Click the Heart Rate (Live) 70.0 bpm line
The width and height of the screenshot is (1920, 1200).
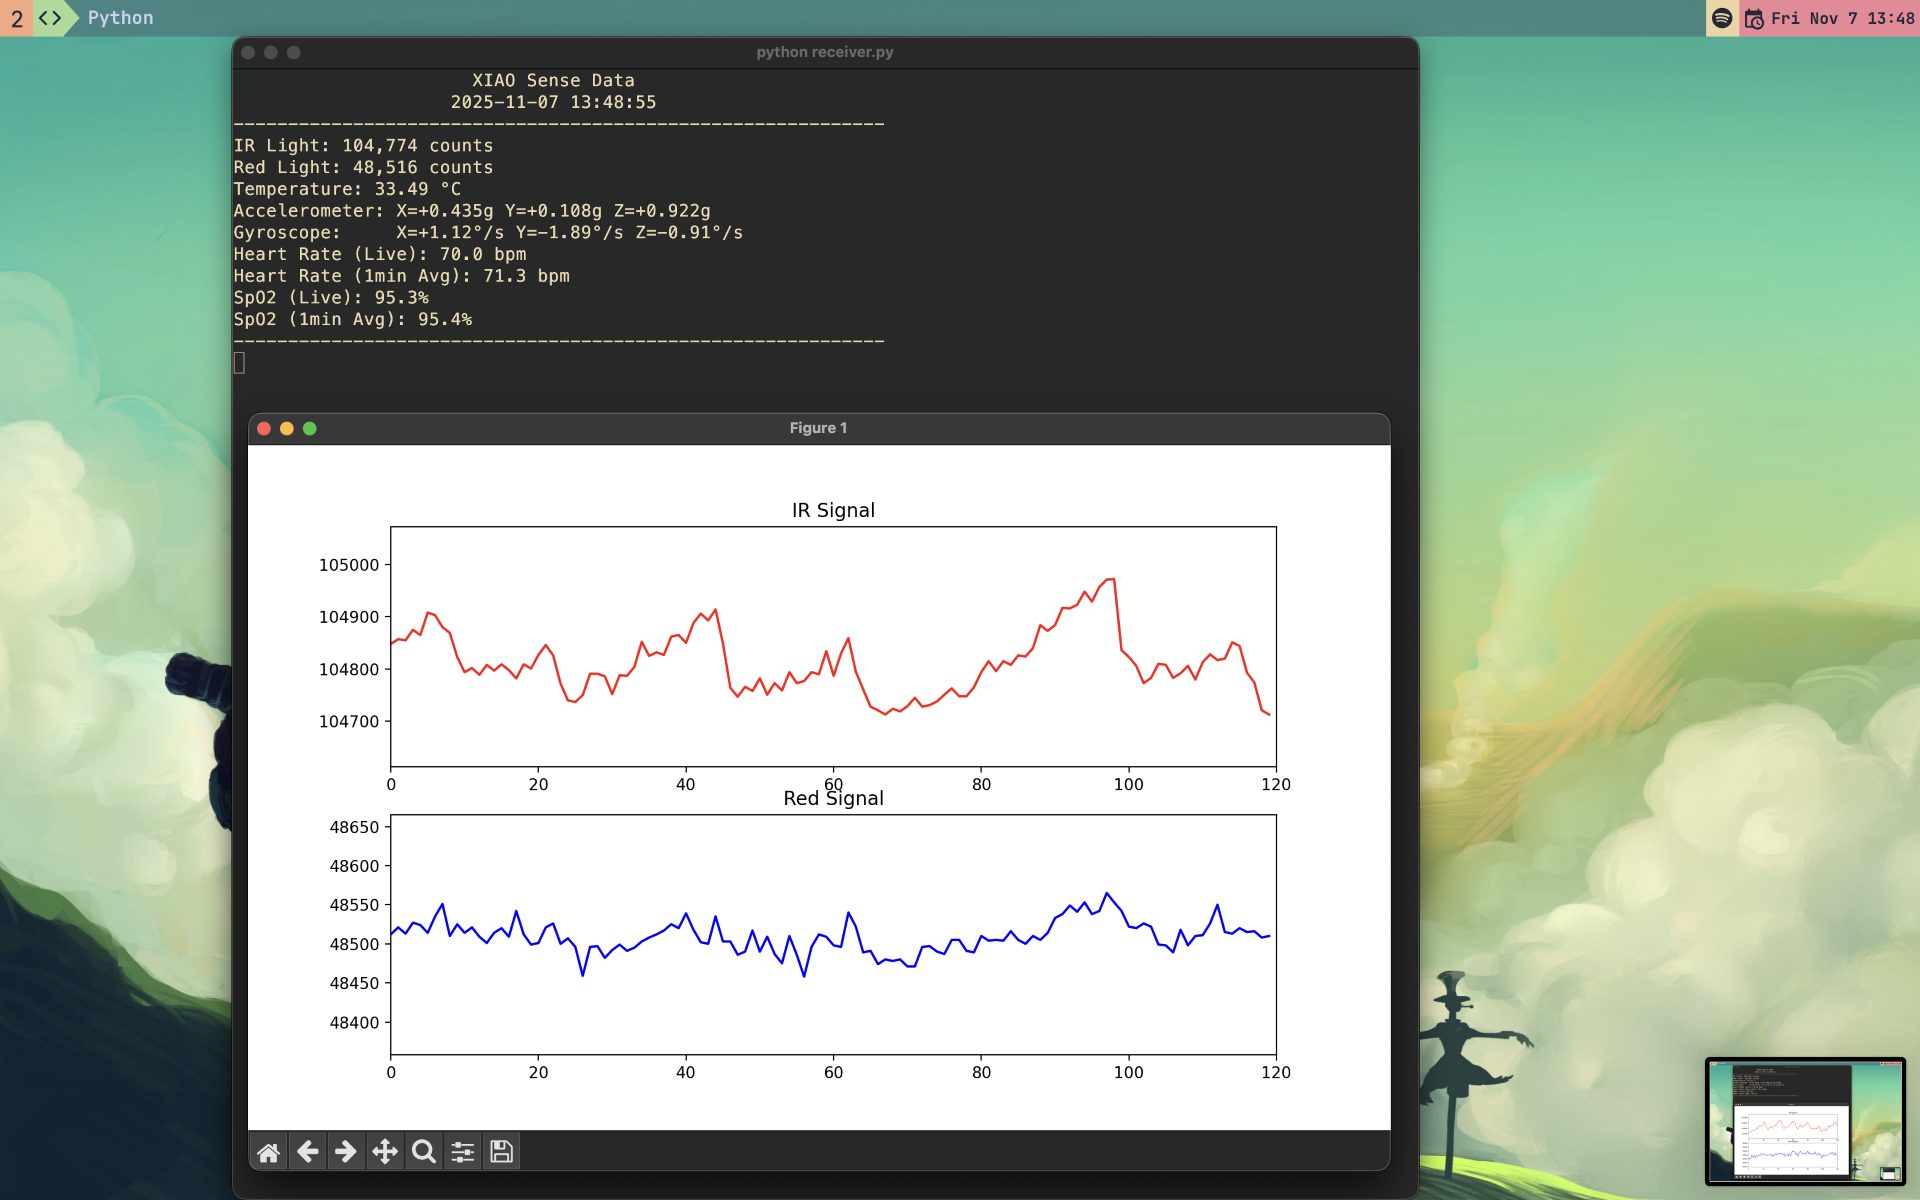380,254
